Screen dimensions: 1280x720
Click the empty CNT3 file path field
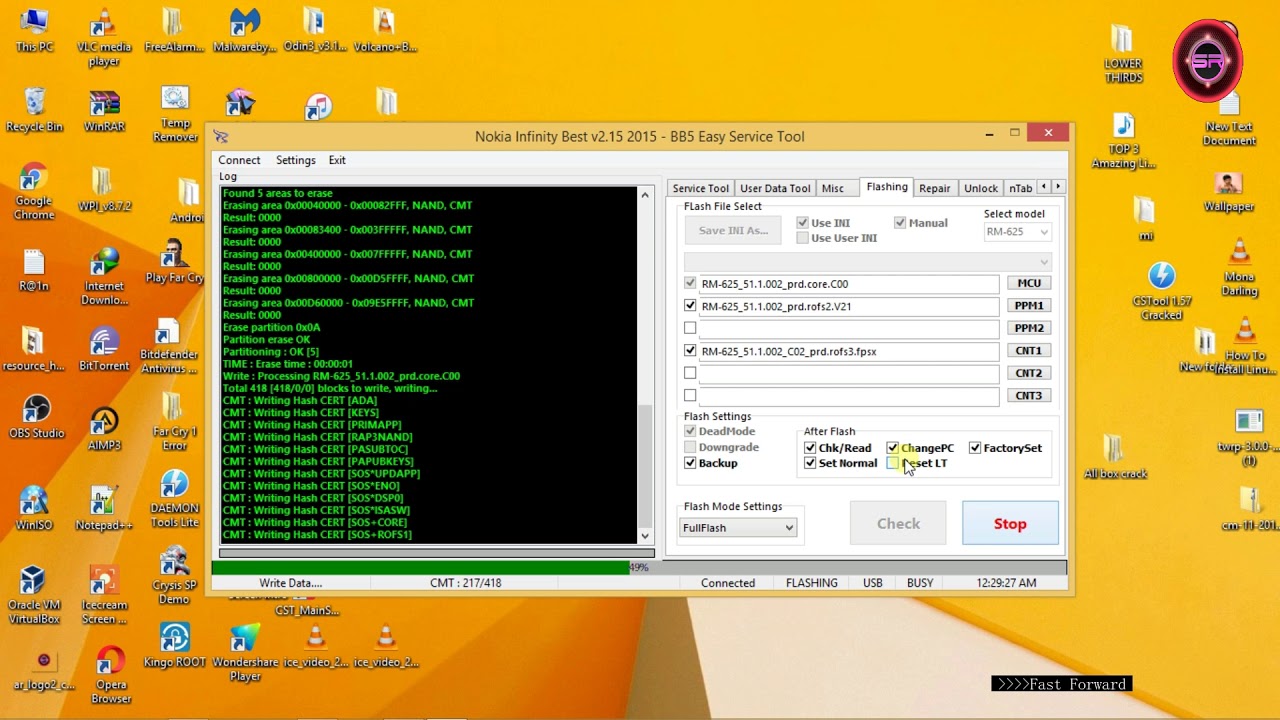point(848,396)
